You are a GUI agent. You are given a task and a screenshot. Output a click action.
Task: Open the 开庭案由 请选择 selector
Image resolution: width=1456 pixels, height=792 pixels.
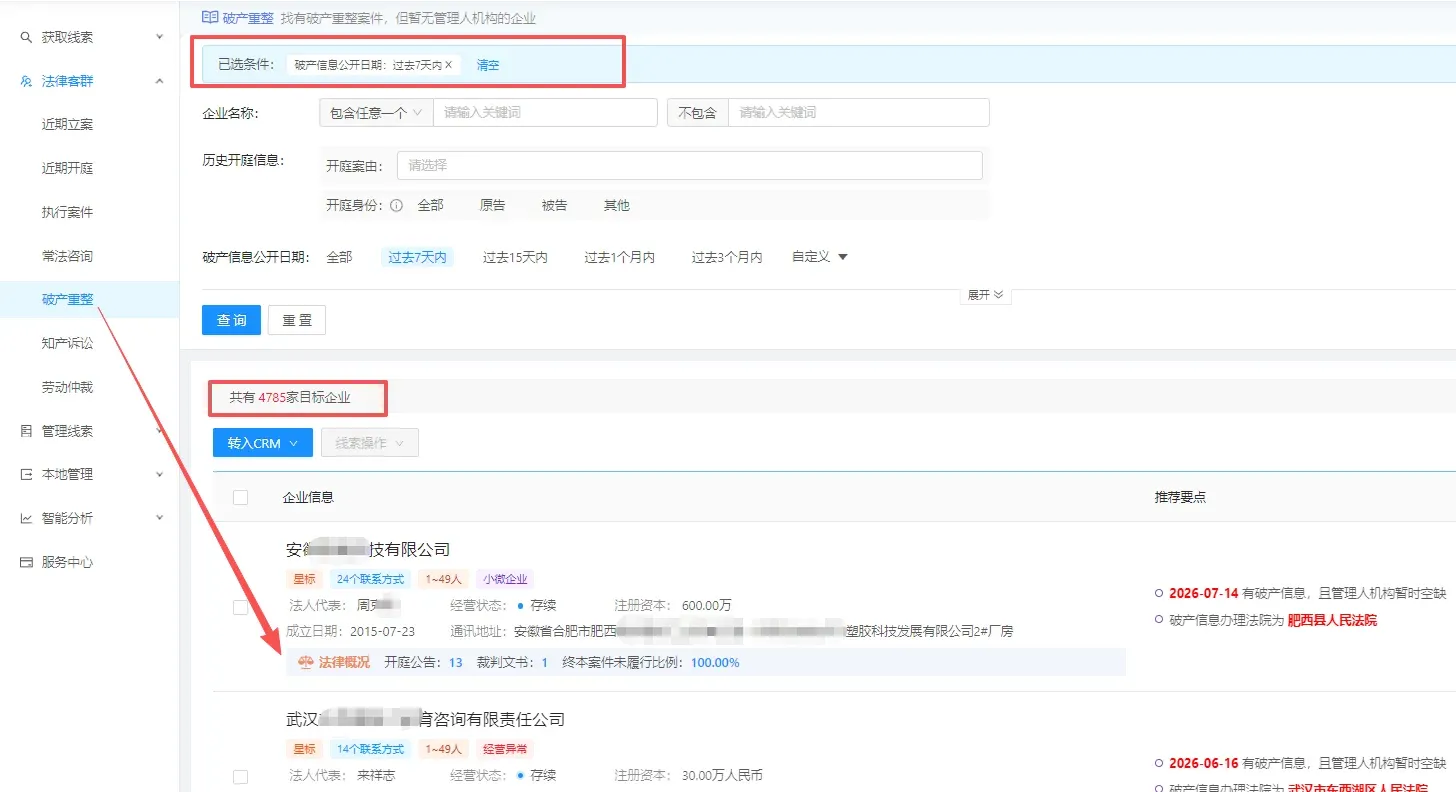690,165
